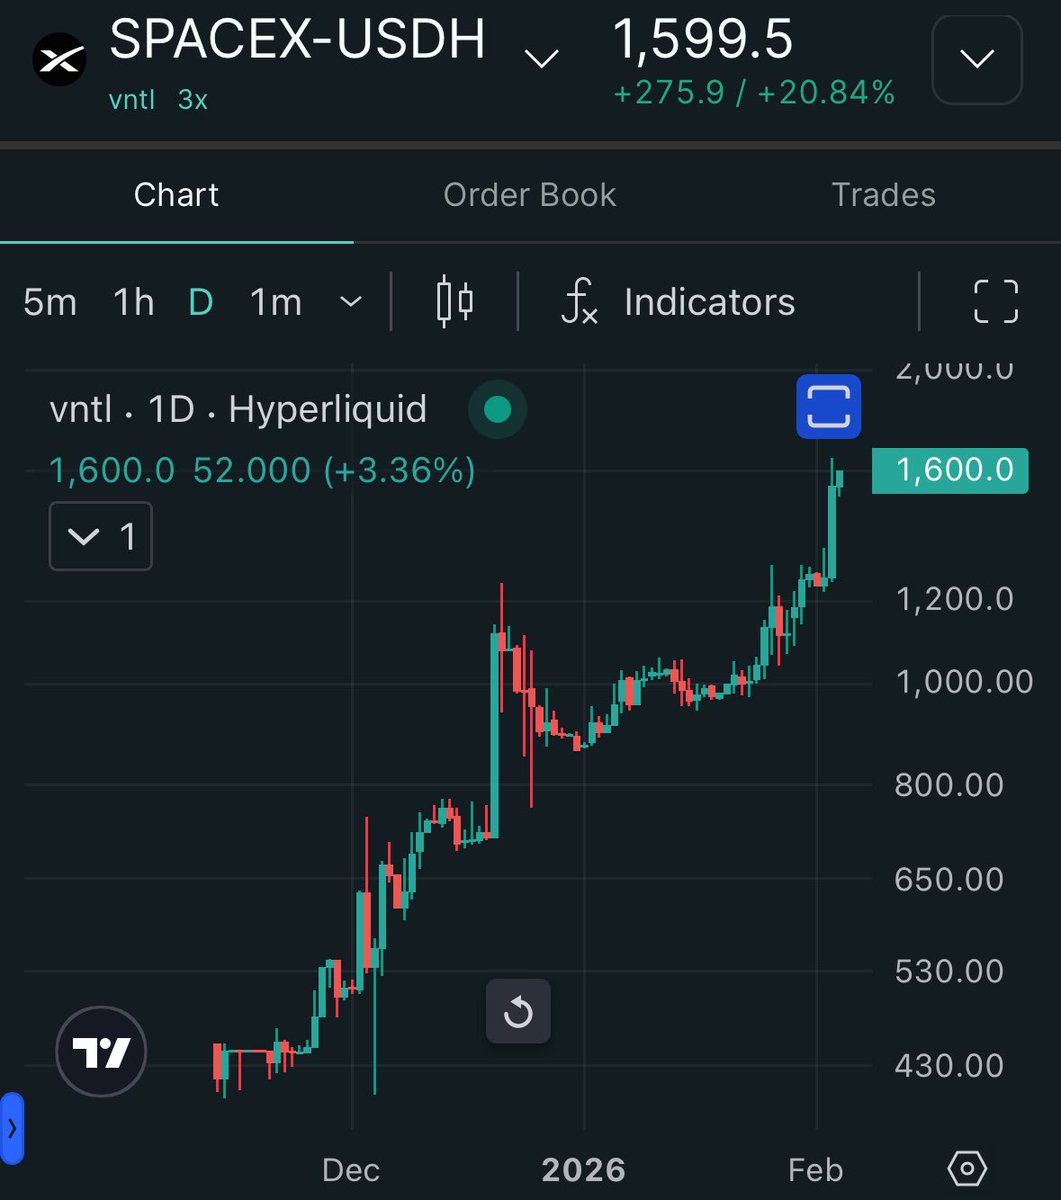Image resolution: width=1061 pixels, height=1200 pixels.
Task: Switch to the Trades tab
Action: 883,194
